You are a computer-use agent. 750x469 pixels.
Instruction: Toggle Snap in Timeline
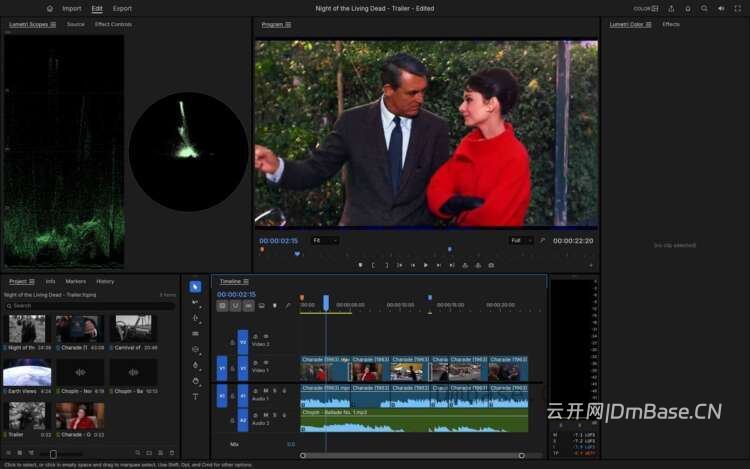[235, 305]
